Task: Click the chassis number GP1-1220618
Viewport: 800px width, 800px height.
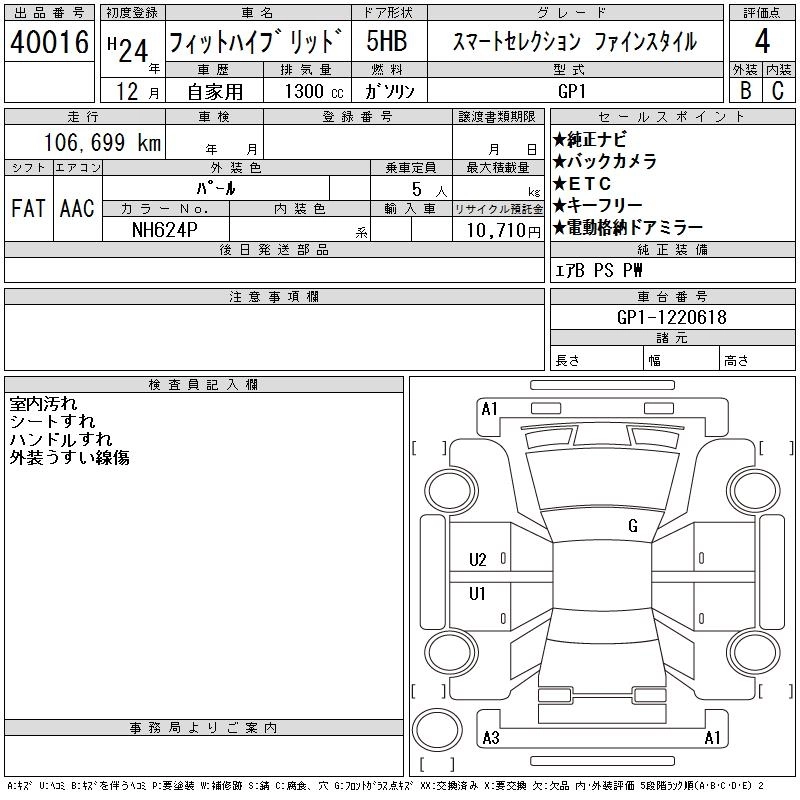Action: point(671,317)
